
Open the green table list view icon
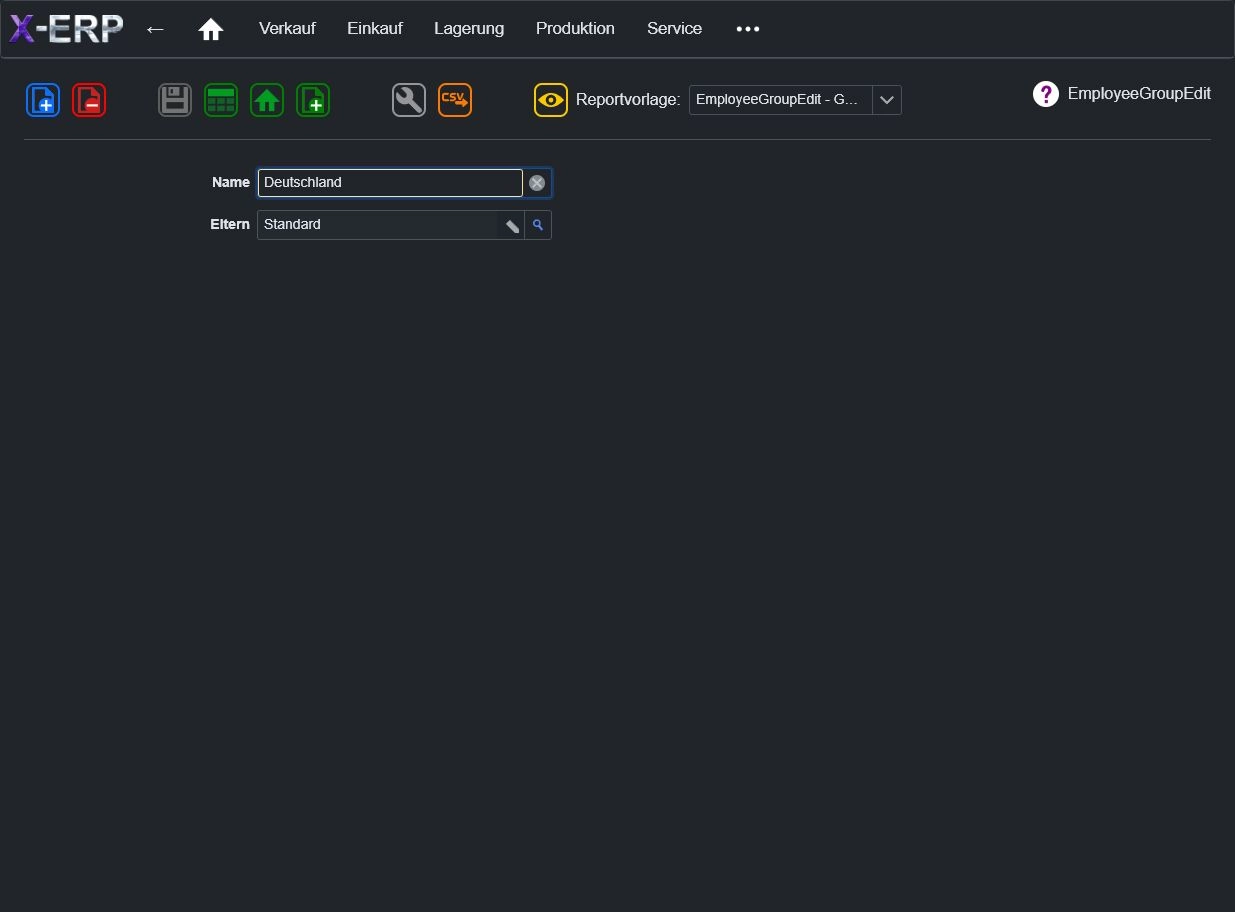point(221,100)
